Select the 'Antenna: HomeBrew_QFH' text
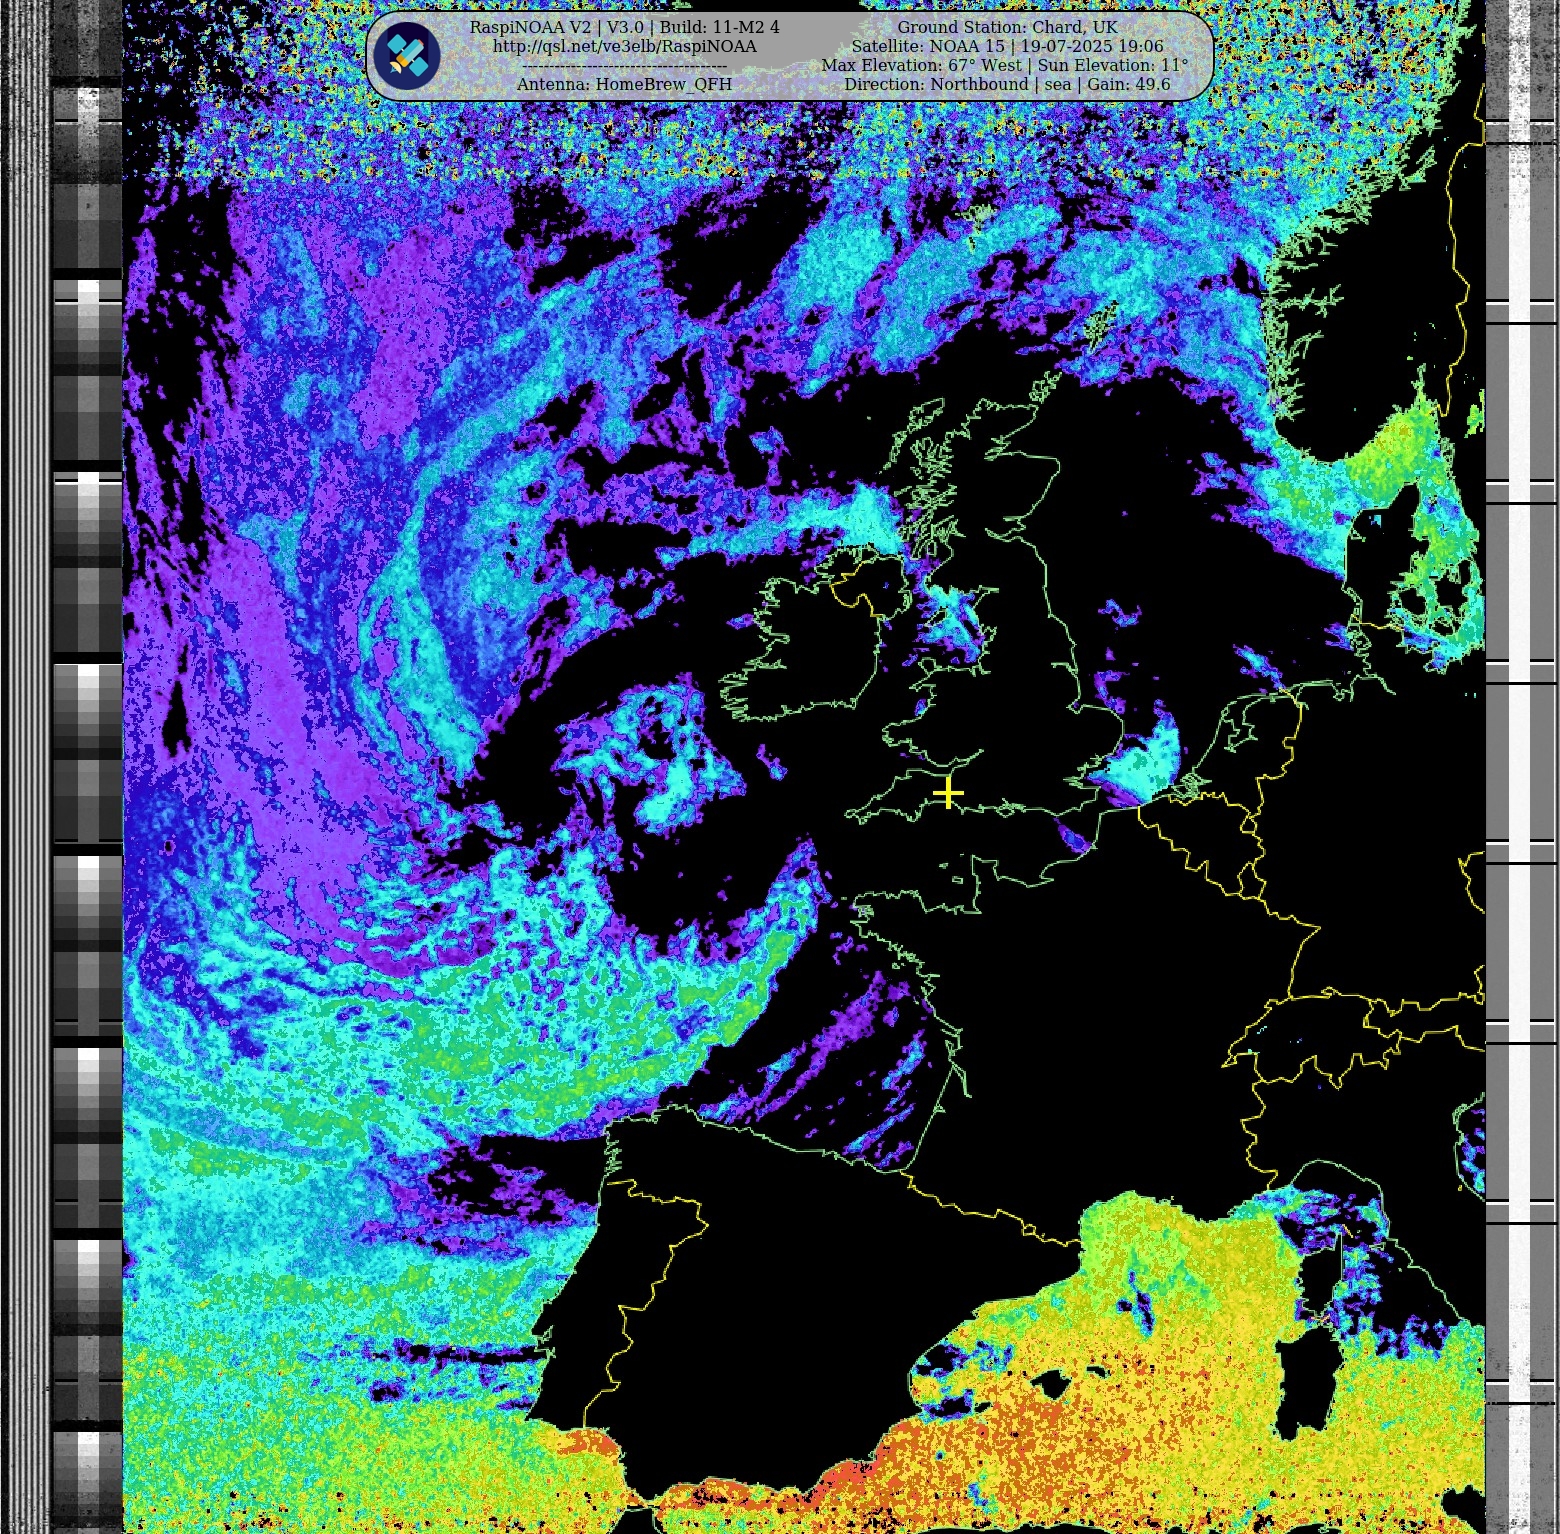 click(624, 85)
